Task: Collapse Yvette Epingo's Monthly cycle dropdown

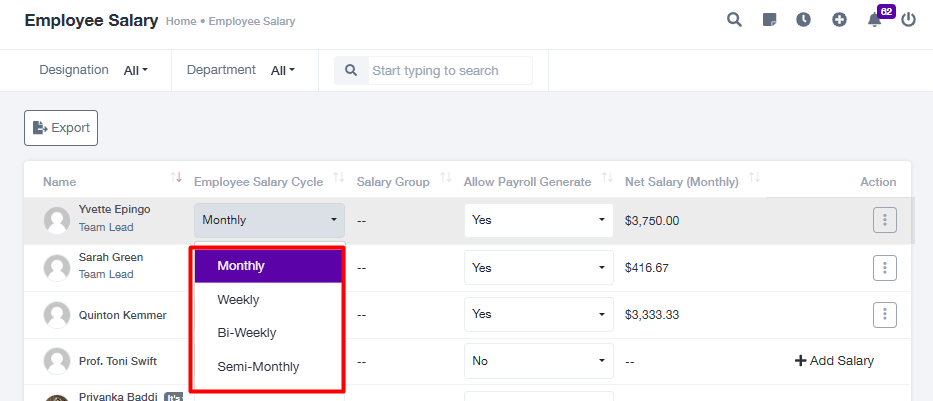Action: click(270, 220)
